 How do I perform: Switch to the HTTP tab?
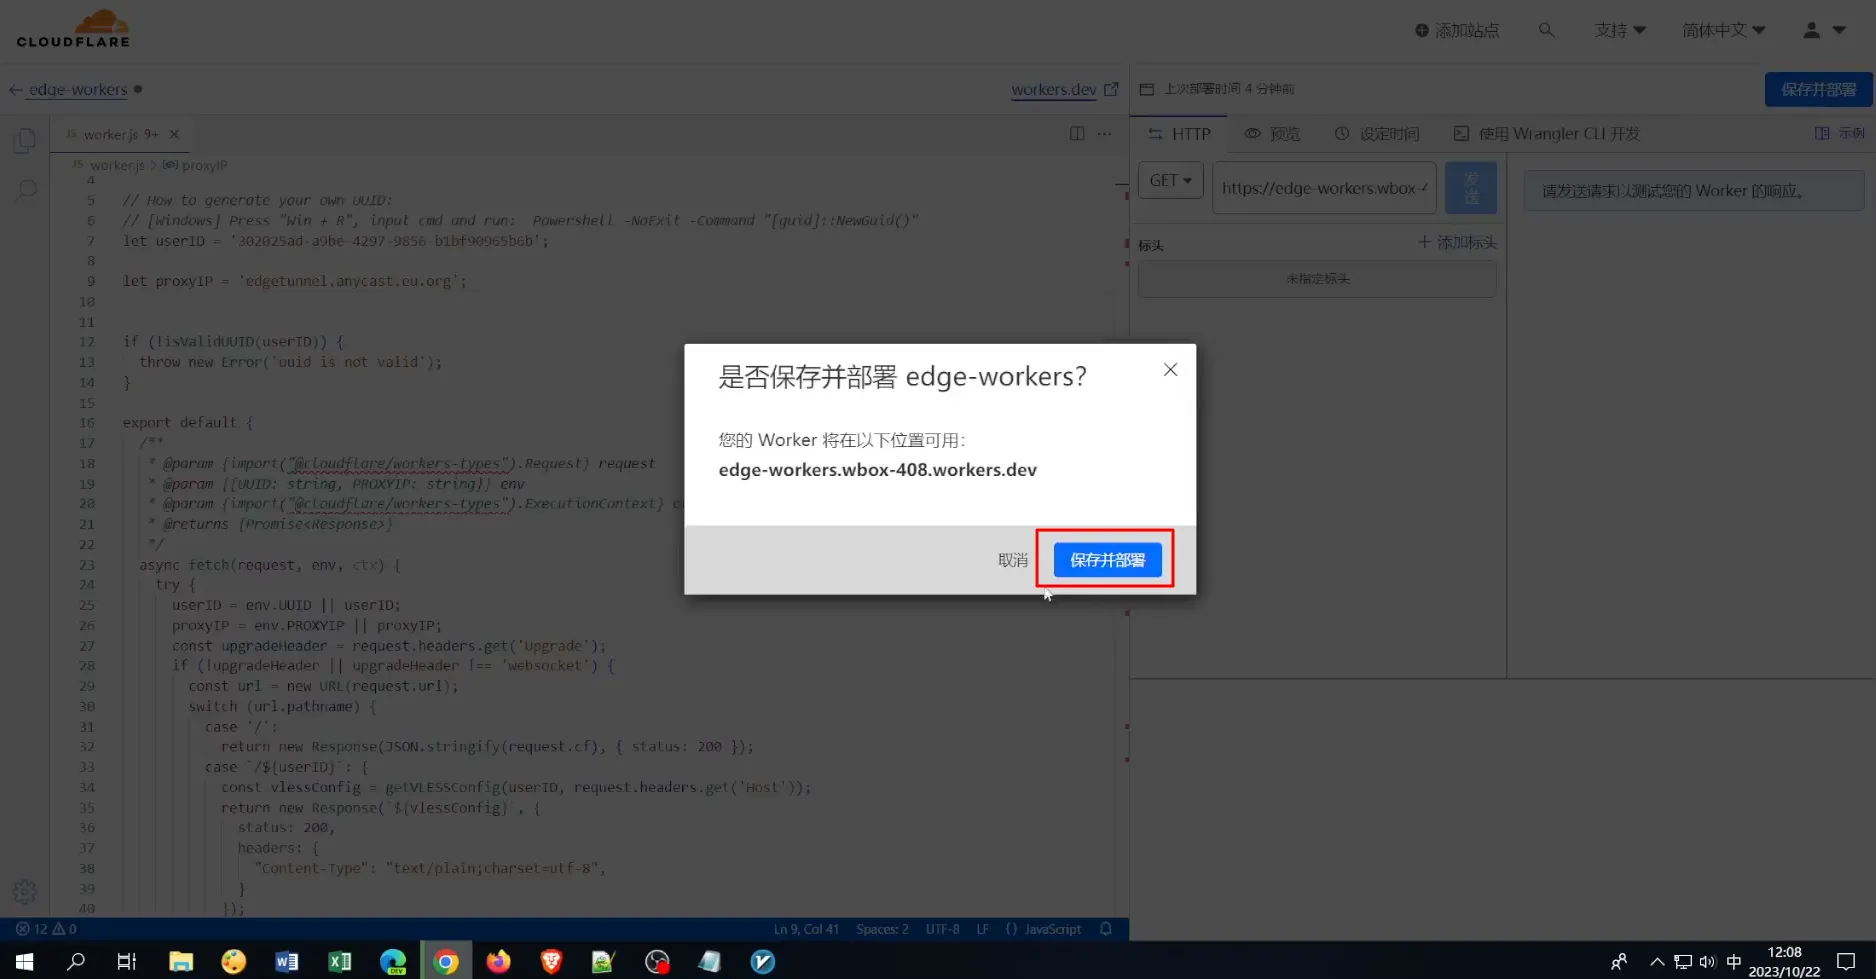pyautogui.click(x=1180, y=134)
